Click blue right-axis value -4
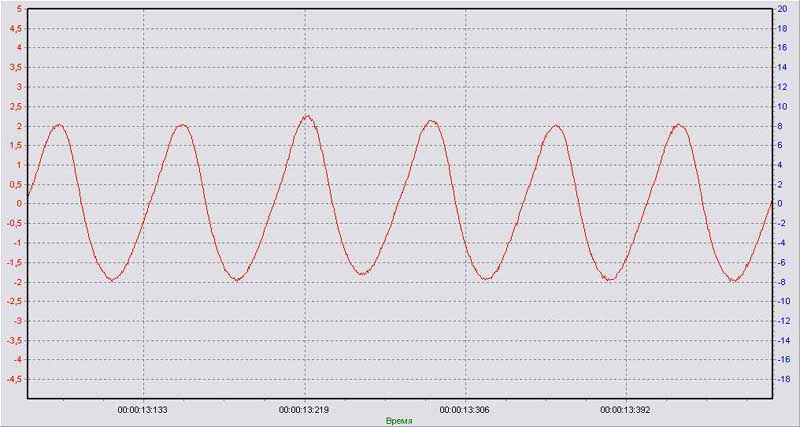This screenshot has width=800, height=427. coord(781,243)
